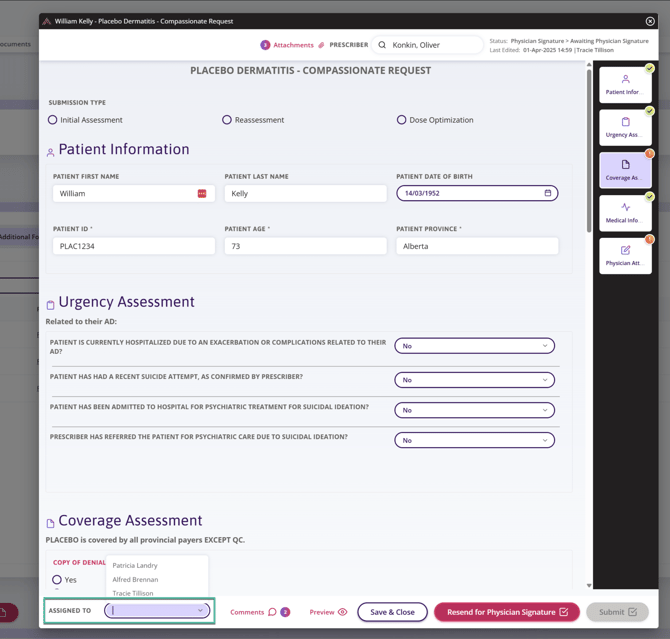Click the document icon on Coverage card
This screenshot has height=639, width=670.
(x=626, y=165)
